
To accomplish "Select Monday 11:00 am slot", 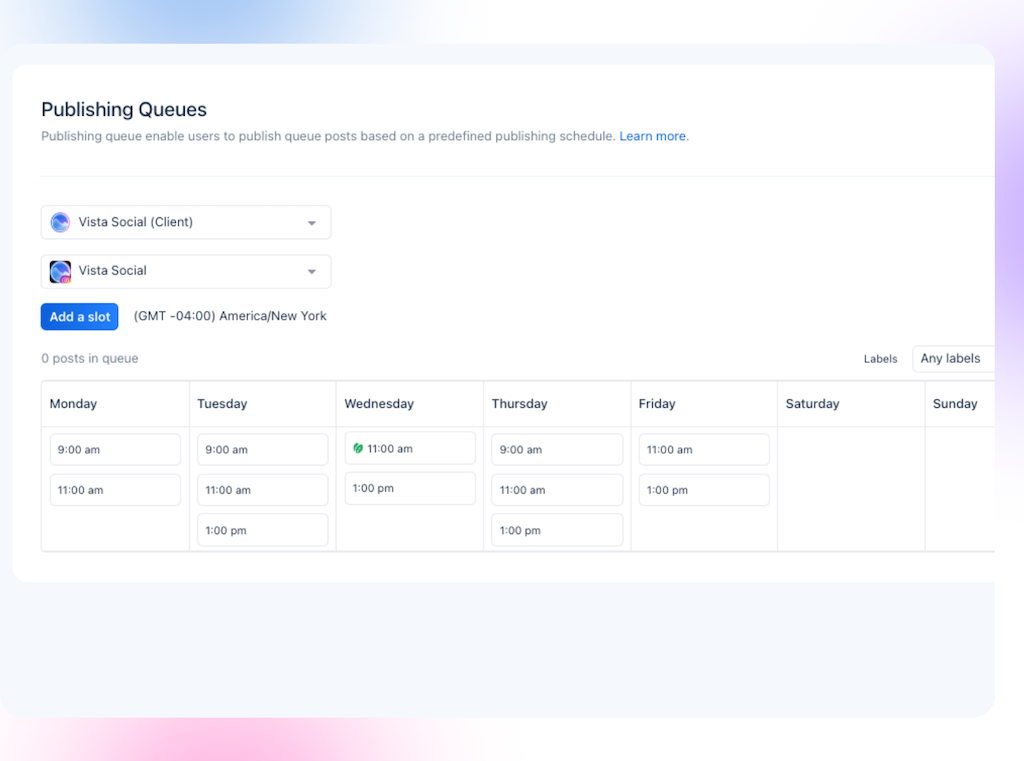I will [115, 490].
